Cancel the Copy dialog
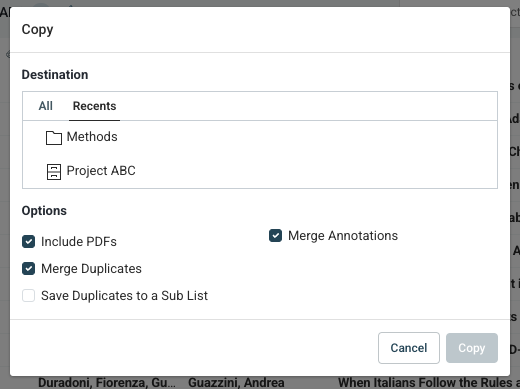The image size is (520, 389). point(409,348)
